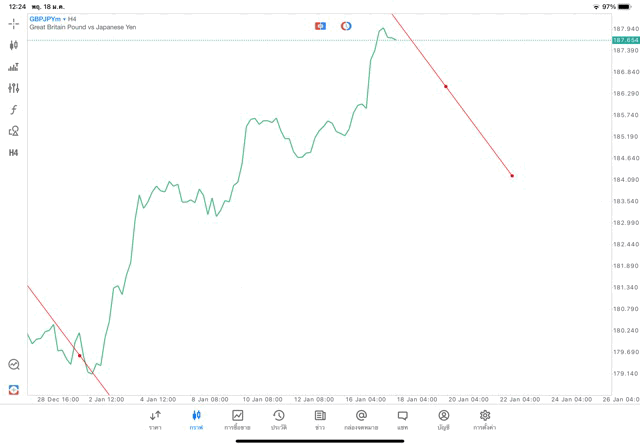The height and width of the screenshot is (447, 640).
Task: Tap the new order icon in sidebar
Action: point(14,389)
